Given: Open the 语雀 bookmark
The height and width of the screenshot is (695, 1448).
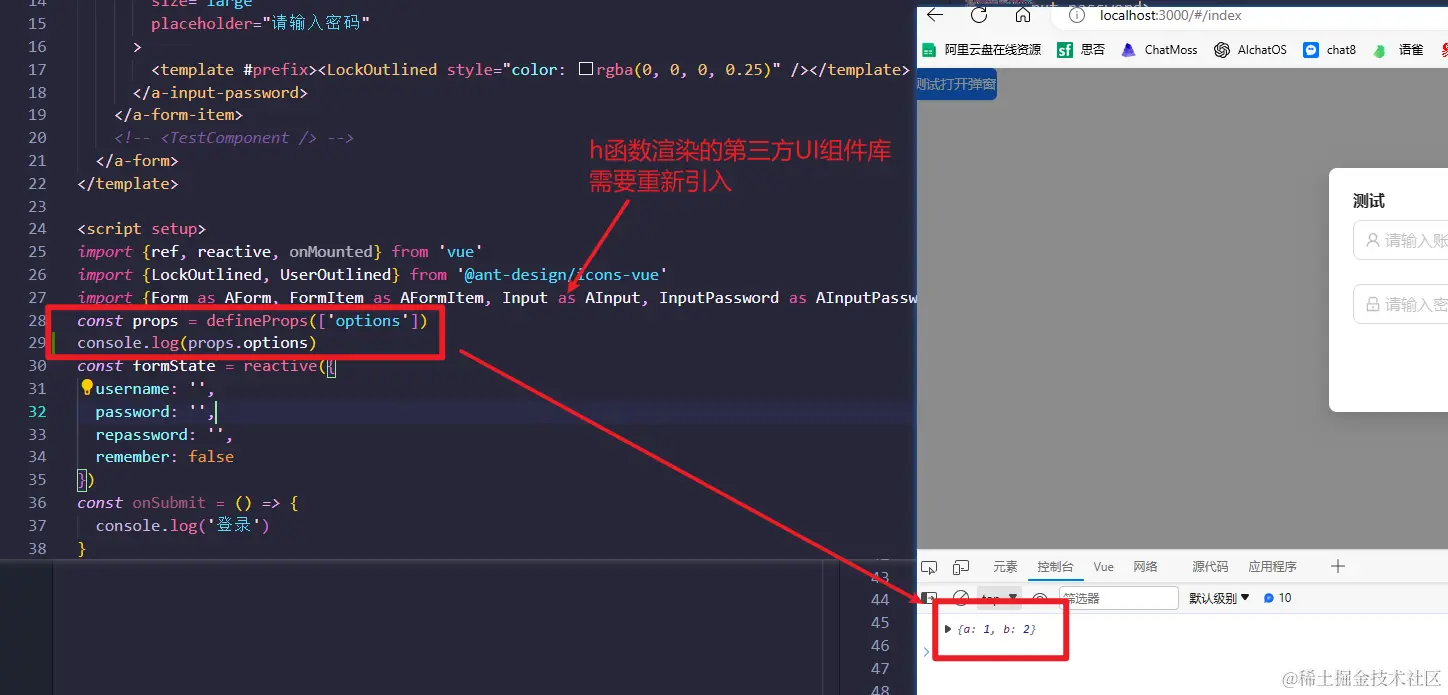Looking at the screenshot, I should (x=1398, y=50).
